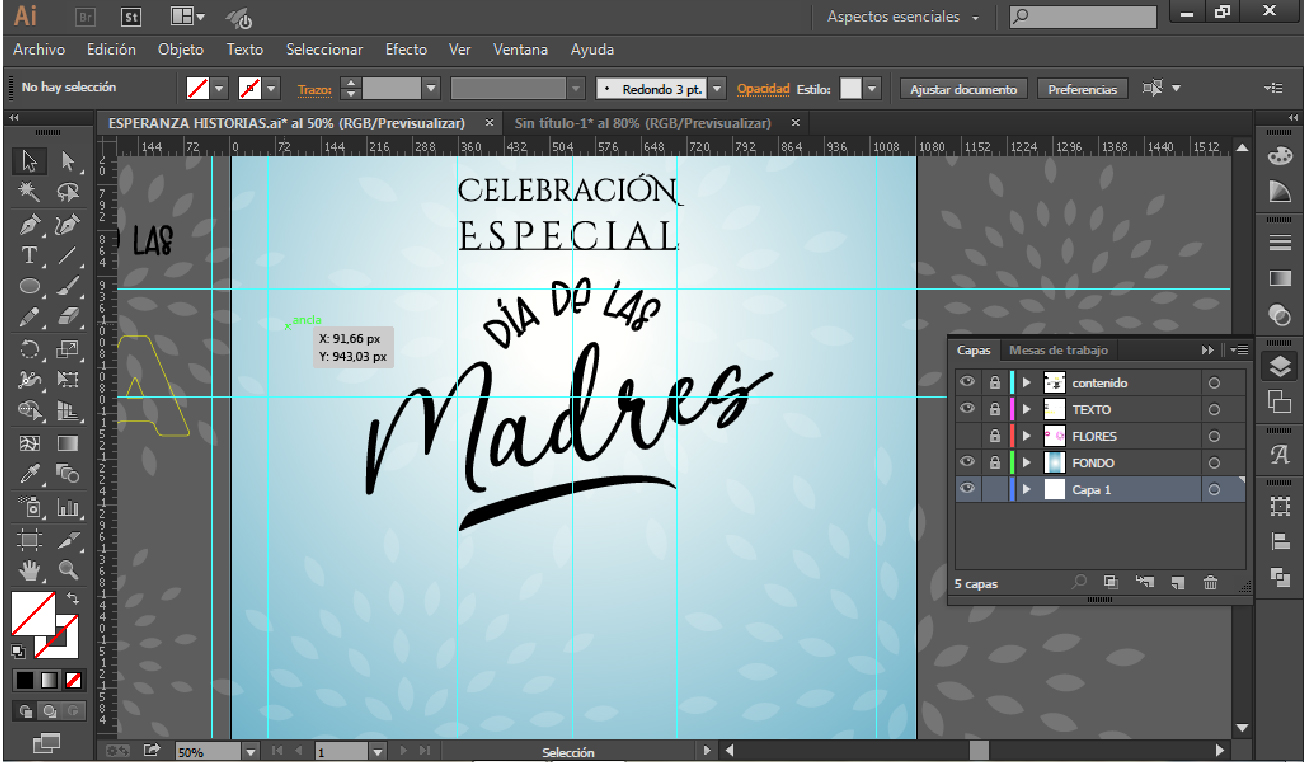Click the Ajustar documento button
This screenshot has width=1307, height=762.
(964, 89)
